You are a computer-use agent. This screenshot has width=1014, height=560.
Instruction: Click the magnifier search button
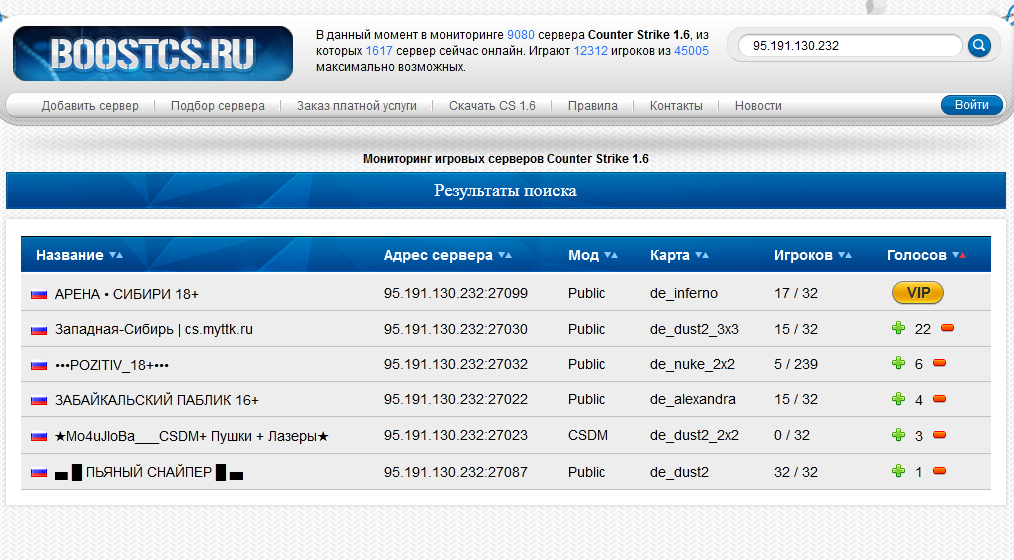(979, 46)
